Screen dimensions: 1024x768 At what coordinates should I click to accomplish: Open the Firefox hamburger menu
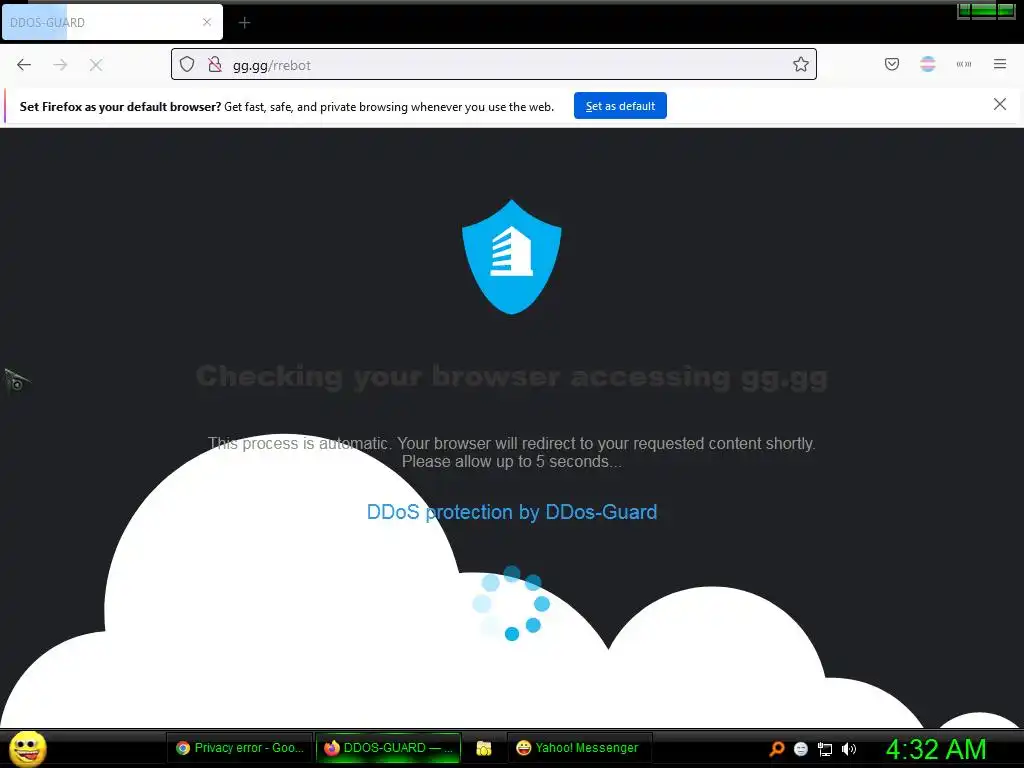pos(1000,64)
